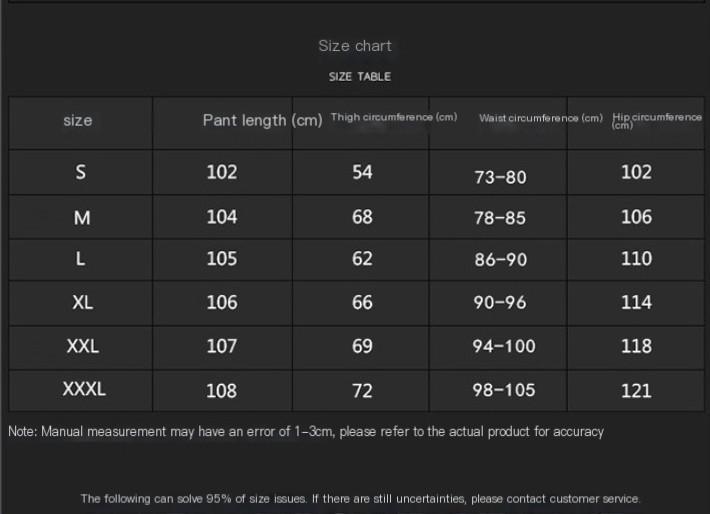
Task: Select the "SIZE TABLE" subtitle
Action: (359, 77)
